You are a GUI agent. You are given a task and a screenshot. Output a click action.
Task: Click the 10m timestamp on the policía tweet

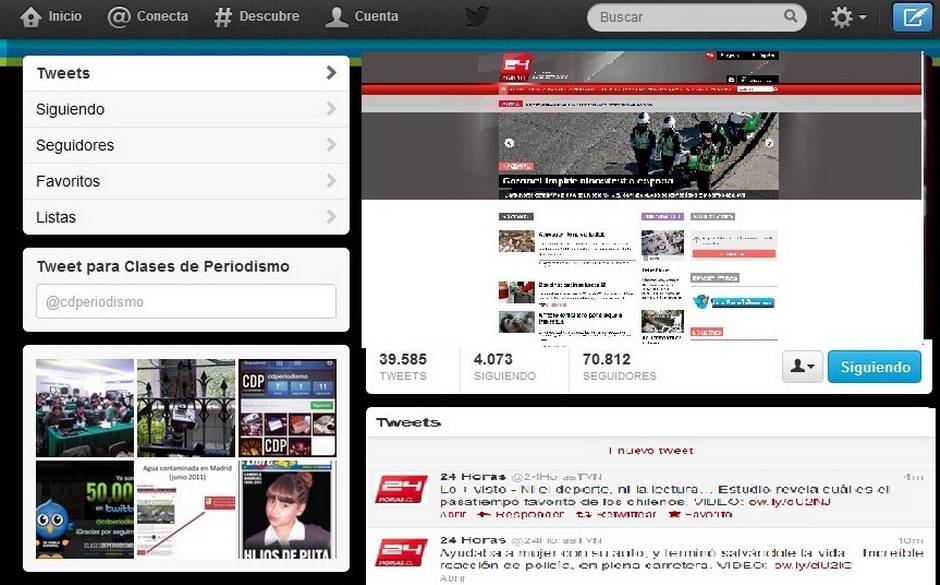point(911,541)
